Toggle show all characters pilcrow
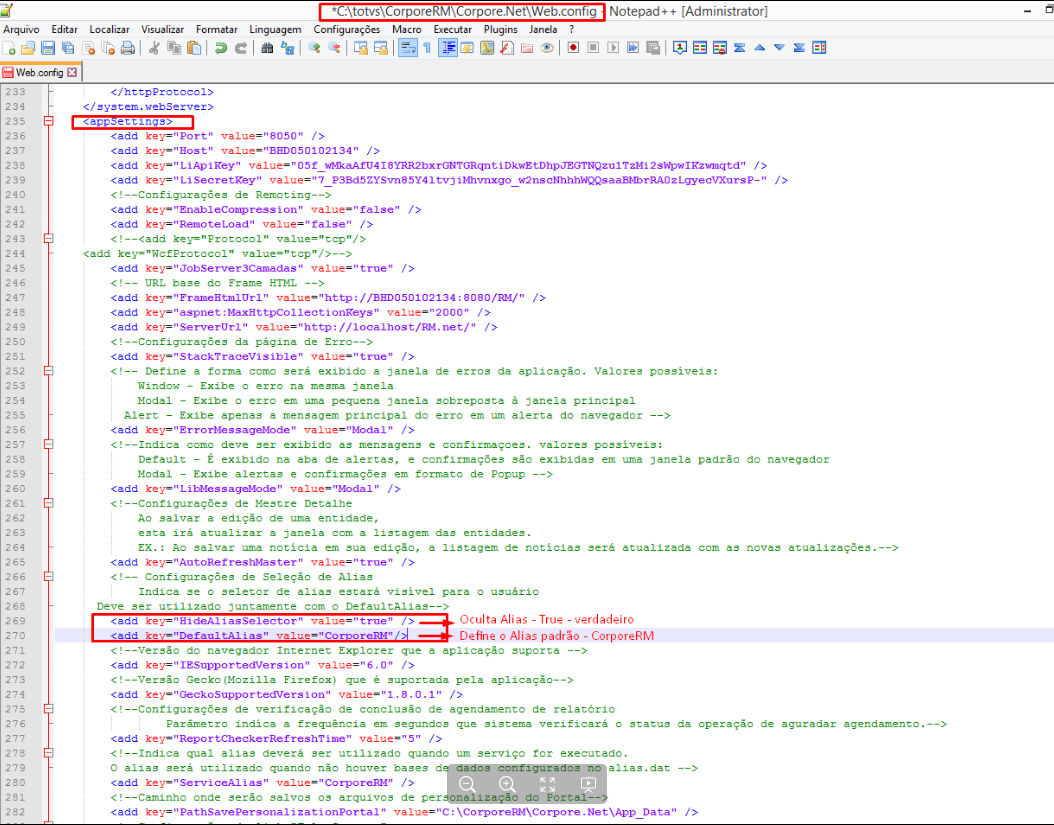Image resolution: width=1054 pixels, height=825 pixels. pyautogui.click(x=427, y=48)
